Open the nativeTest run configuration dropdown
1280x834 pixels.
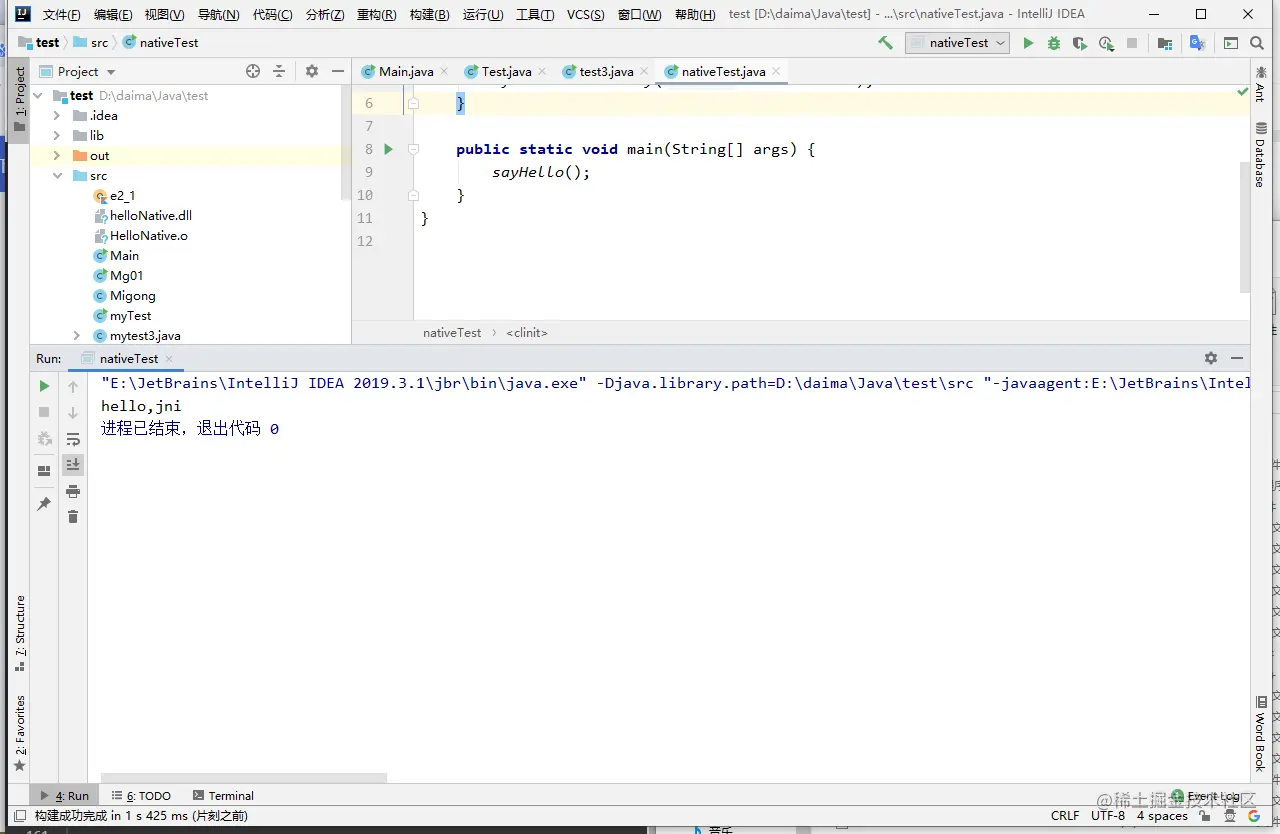(957, 43)
